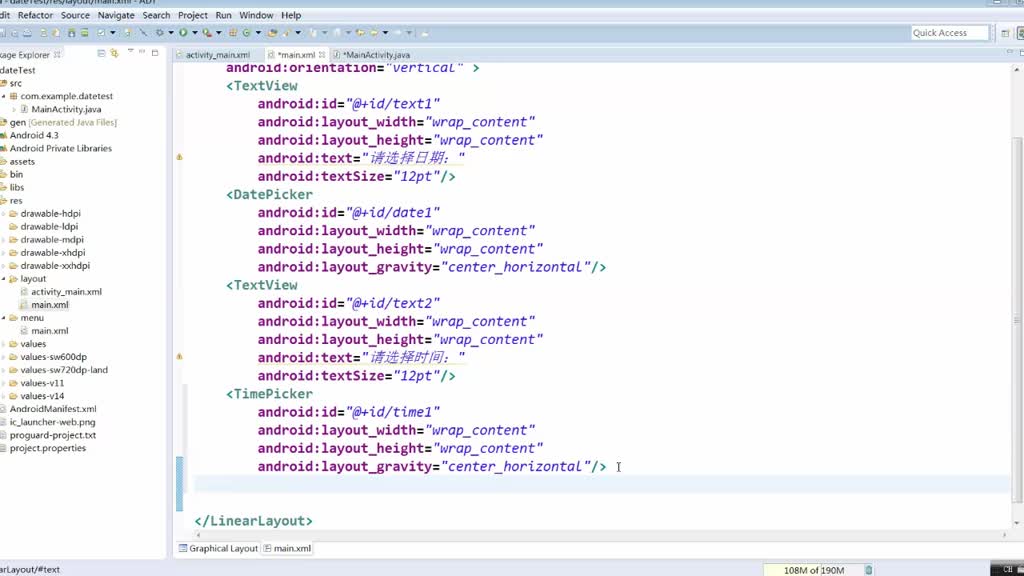This screenshot has width=1024, height=576.
Task: Click the Android SDK Manager icon
Action: point(71,33)
